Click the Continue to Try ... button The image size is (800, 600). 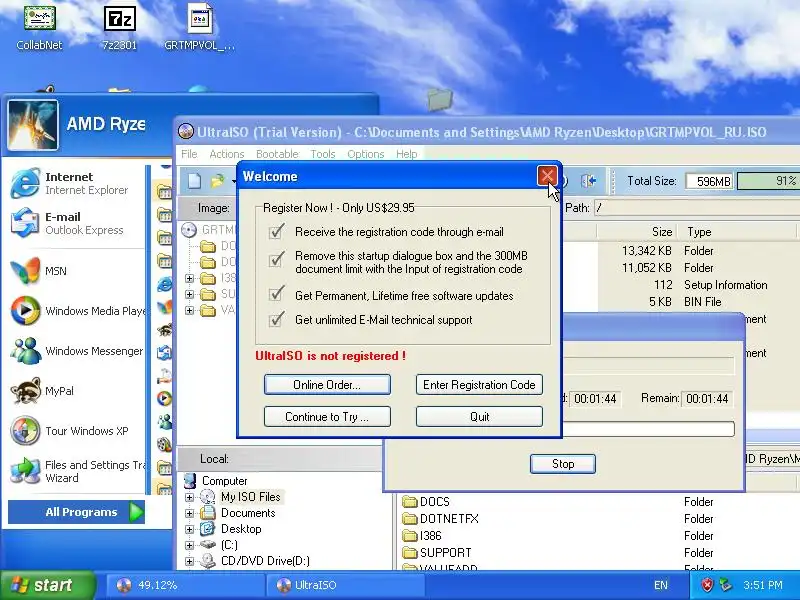click(x=327, y=417)
